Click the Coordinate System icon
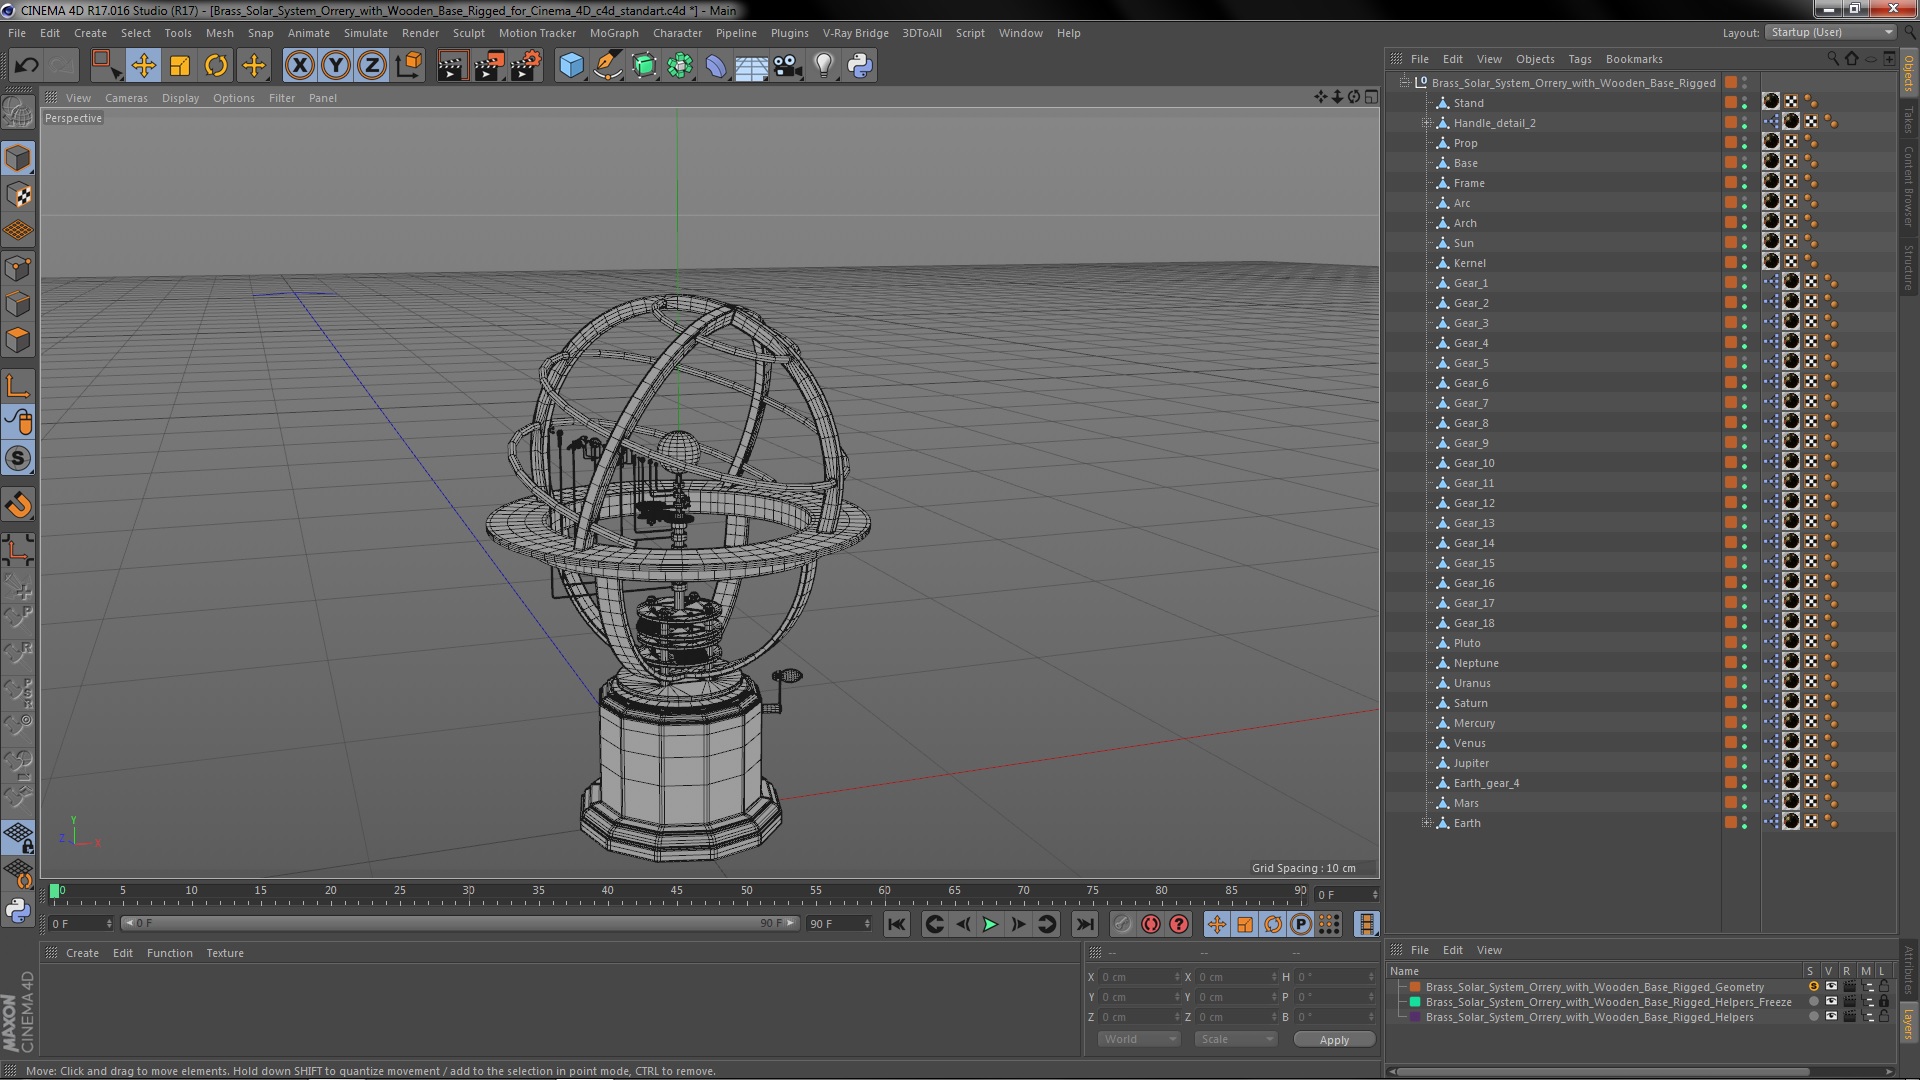Viewport: 1920px width, 1080px height. [409, 66]
